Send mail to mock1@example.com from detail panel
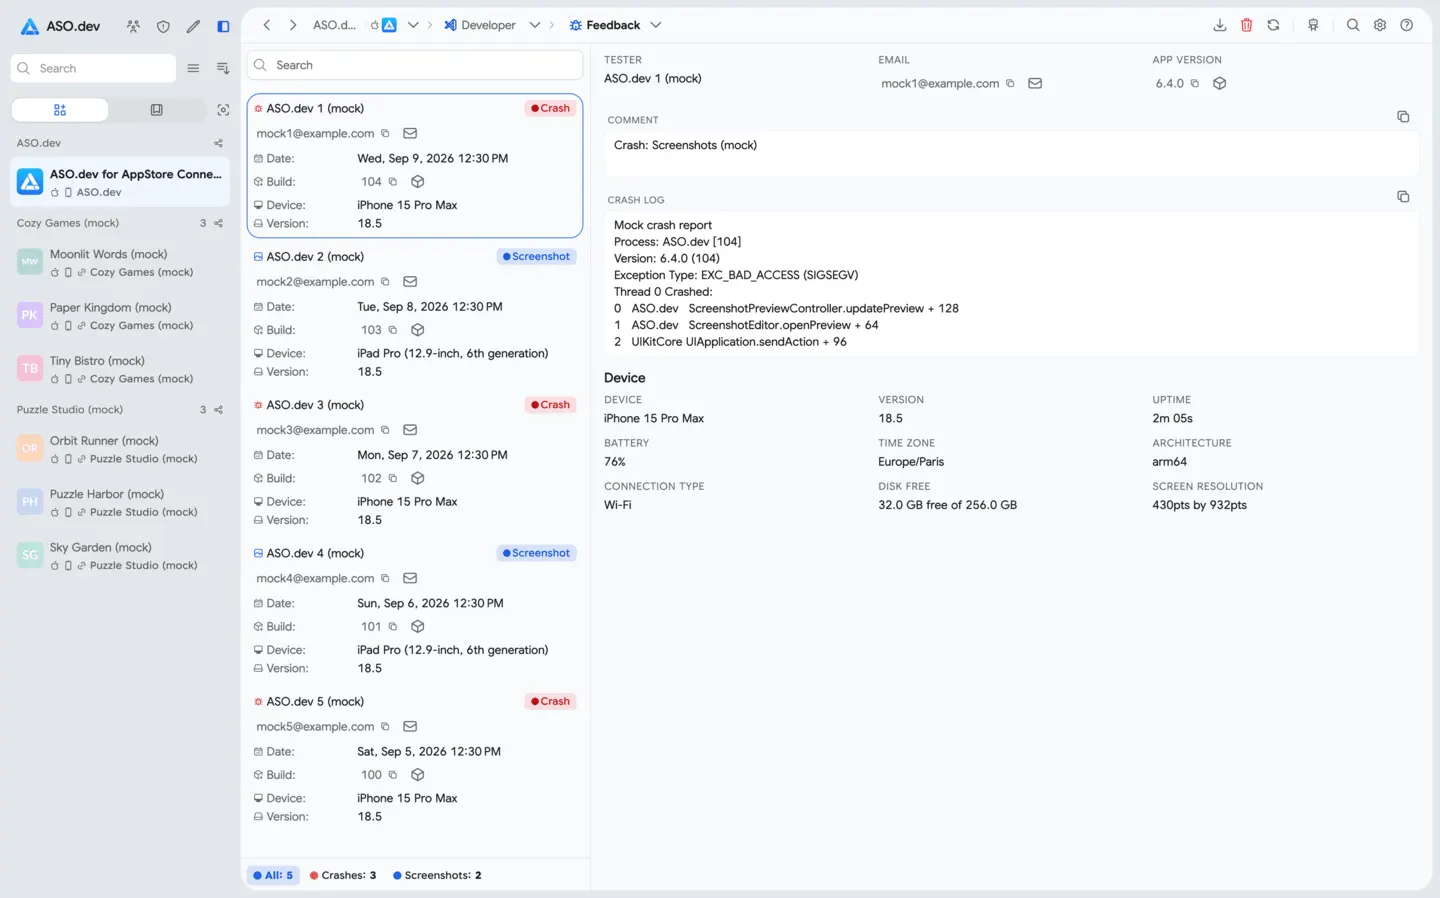This screenshot has height=898, width=1440. tap(1035, 83)
